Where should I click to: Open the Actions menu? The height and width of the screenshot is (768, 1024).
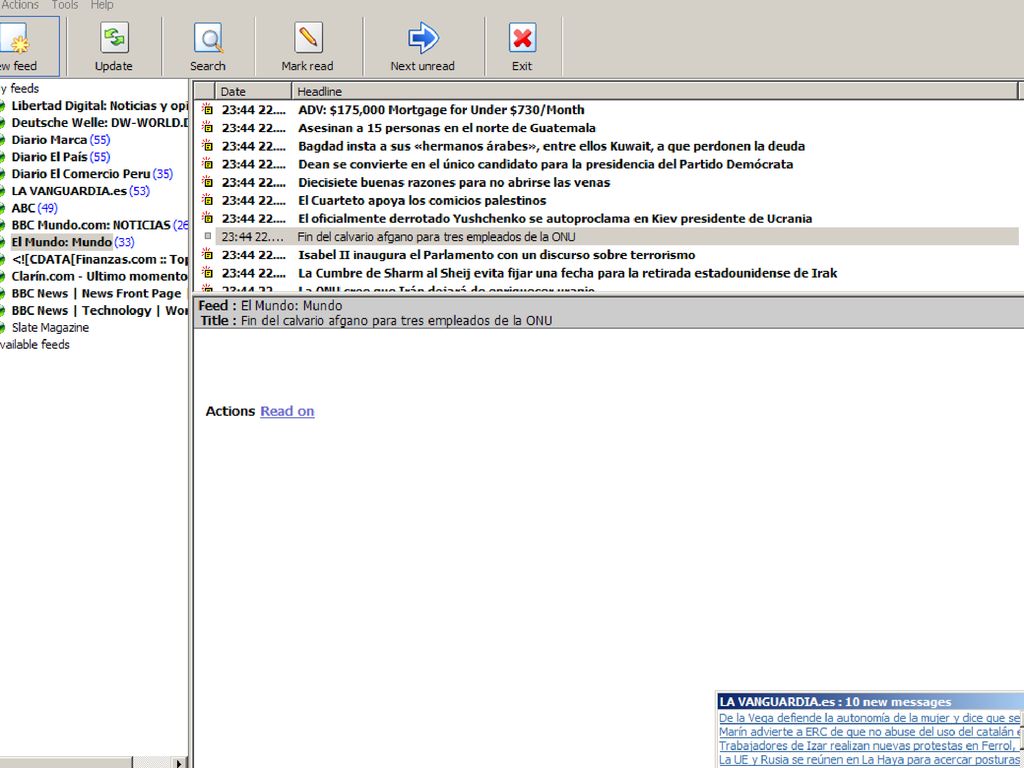(x=20, y=5)
